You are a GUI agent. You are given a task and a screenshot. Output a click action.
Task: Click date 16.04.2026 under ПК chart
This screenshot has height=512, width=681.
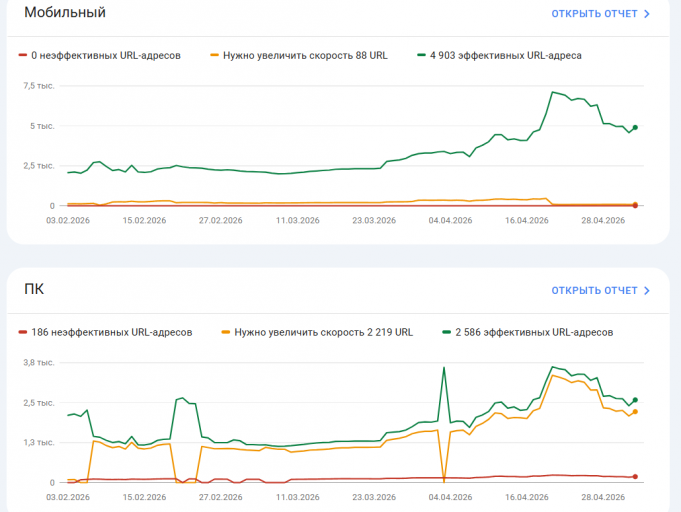pos(527,497)
